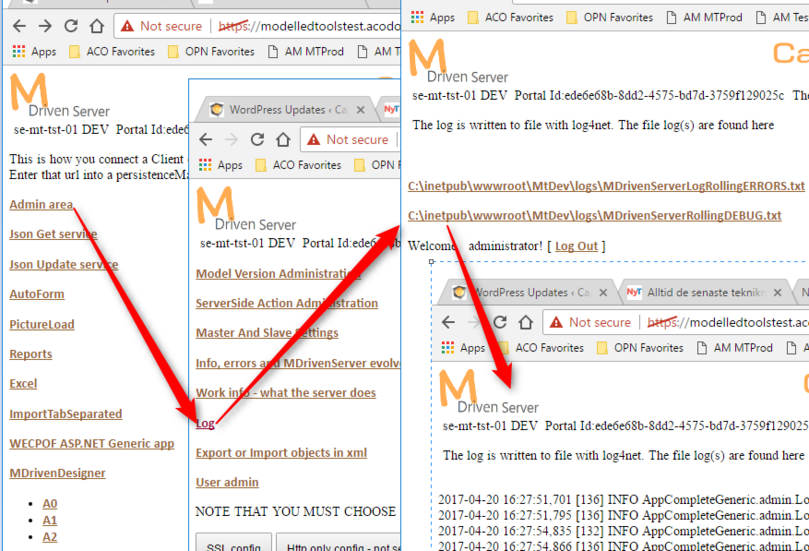Open Export or Import objects in xml
Viewport: 809px width, 551px height.
coord(281,453)
